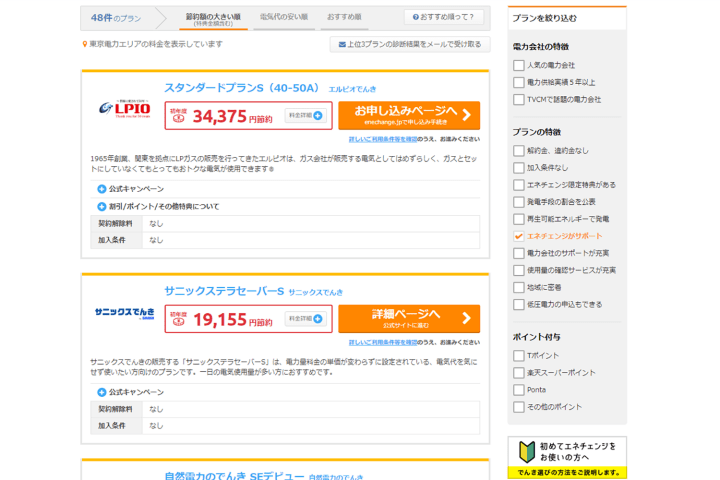The width and height of the screenshot is (720, 480).
Task: Open the スタンダードプランS（40-50A） plan title
Action: point(242,88)
